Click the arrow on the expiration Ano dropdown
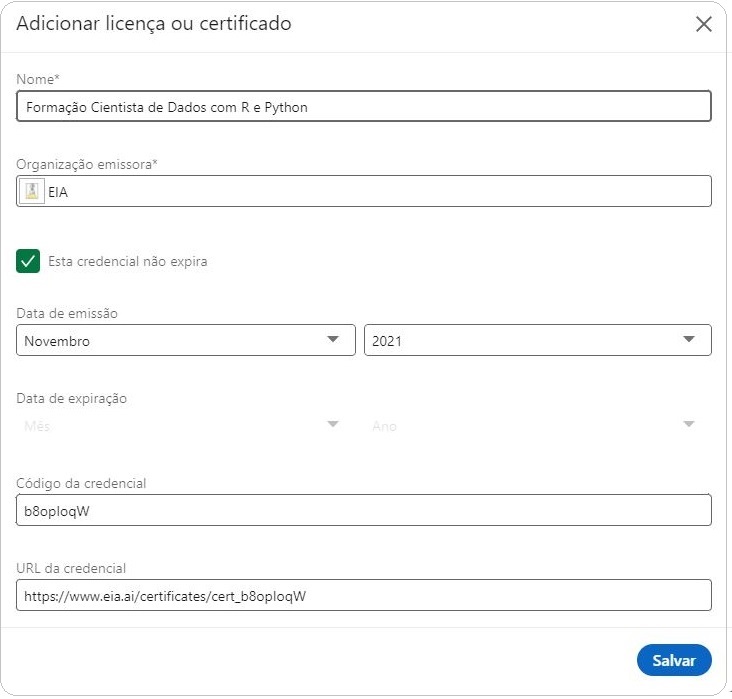The height and width of the screenshot is (699, 732). point(689,425)
